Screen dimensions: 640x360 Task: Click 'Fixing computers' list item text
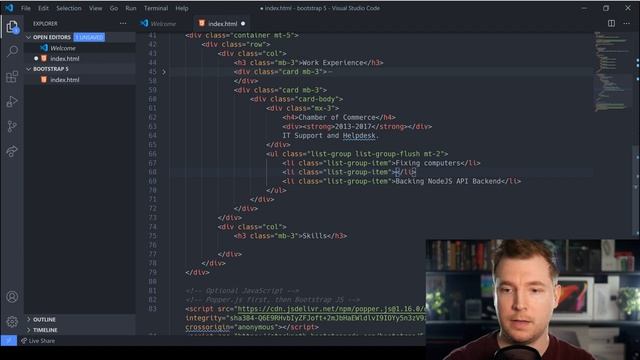click(428, 163)
